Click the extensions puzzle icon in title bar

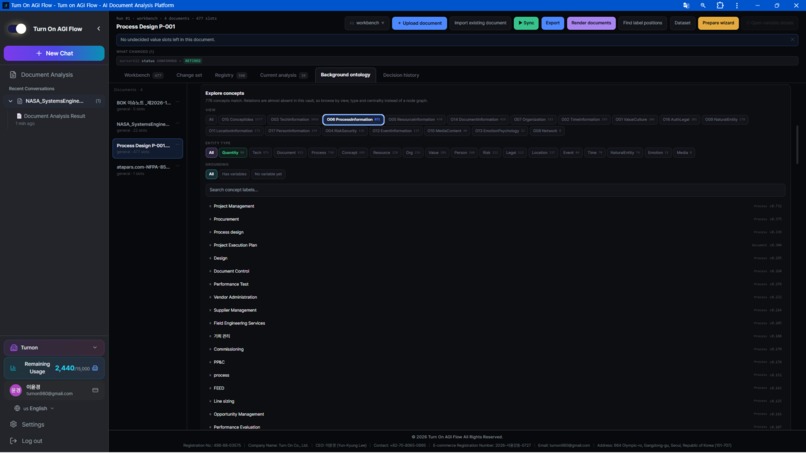tap(720, 5)
